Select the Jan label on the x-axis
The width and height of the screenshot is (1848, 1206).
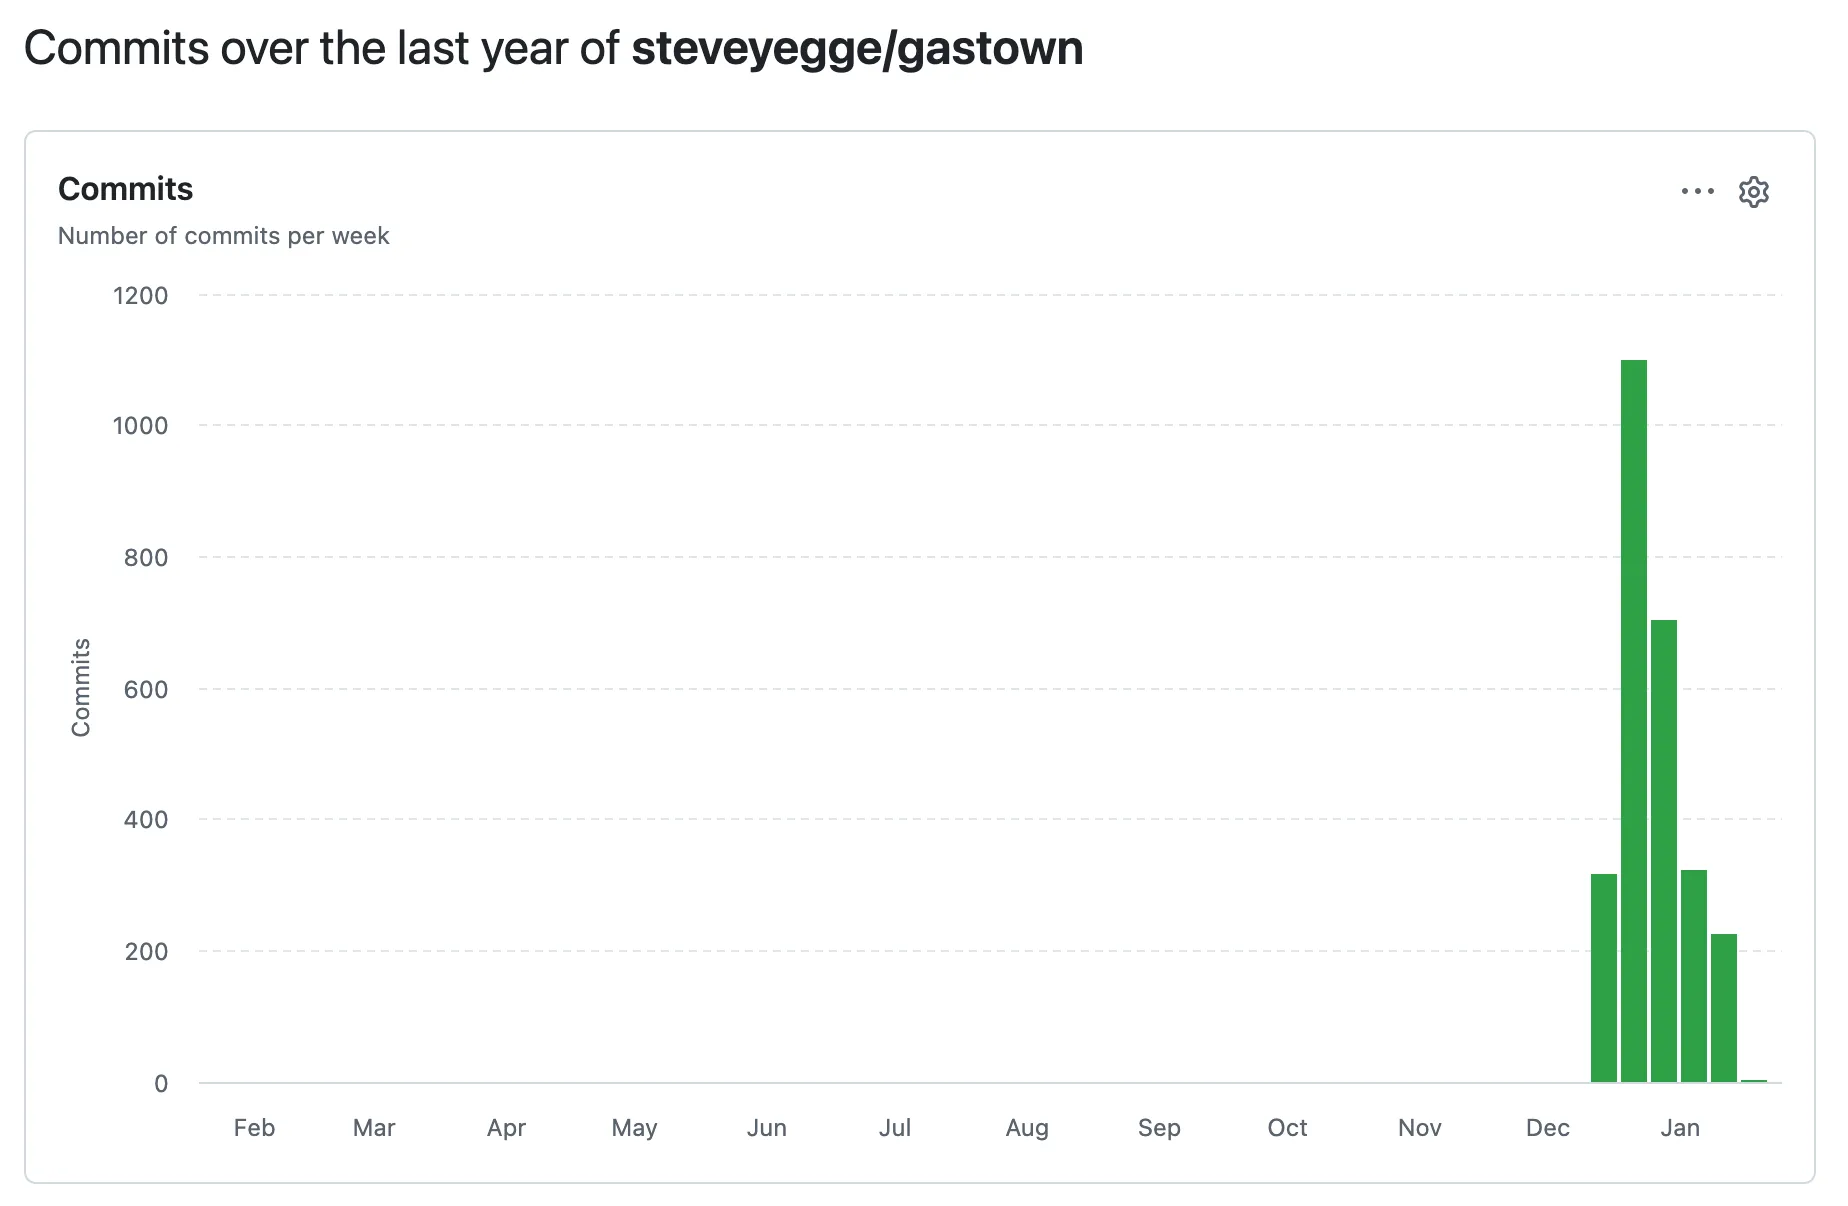pos(1680,1128)
